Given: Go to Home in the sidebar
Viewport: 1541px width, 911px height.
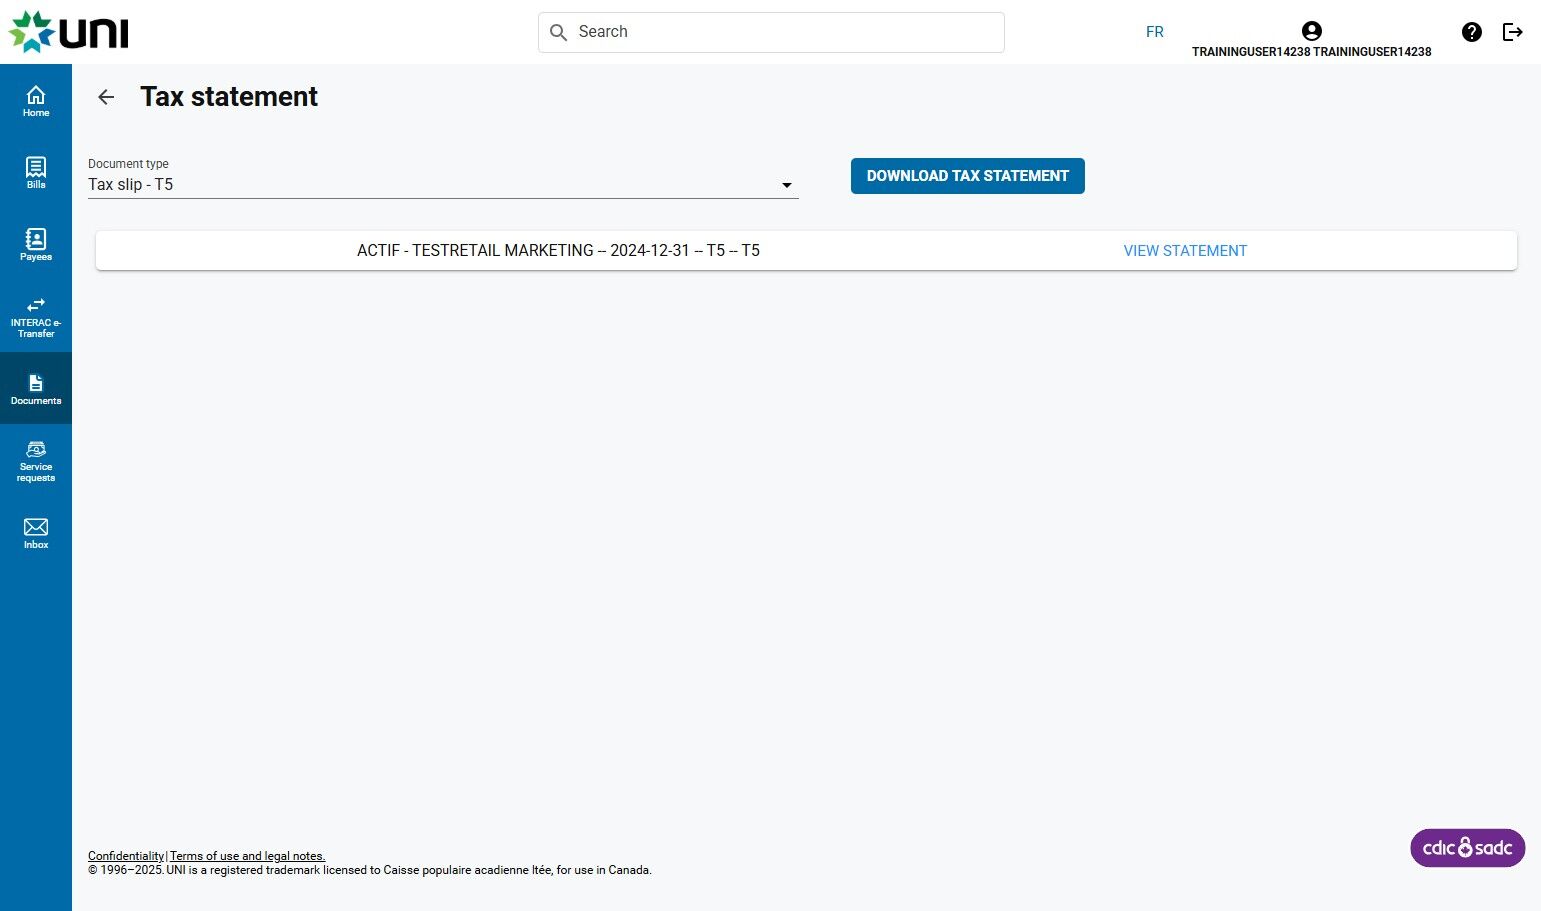Looking at the screenshot, I should tap(36, 100).
